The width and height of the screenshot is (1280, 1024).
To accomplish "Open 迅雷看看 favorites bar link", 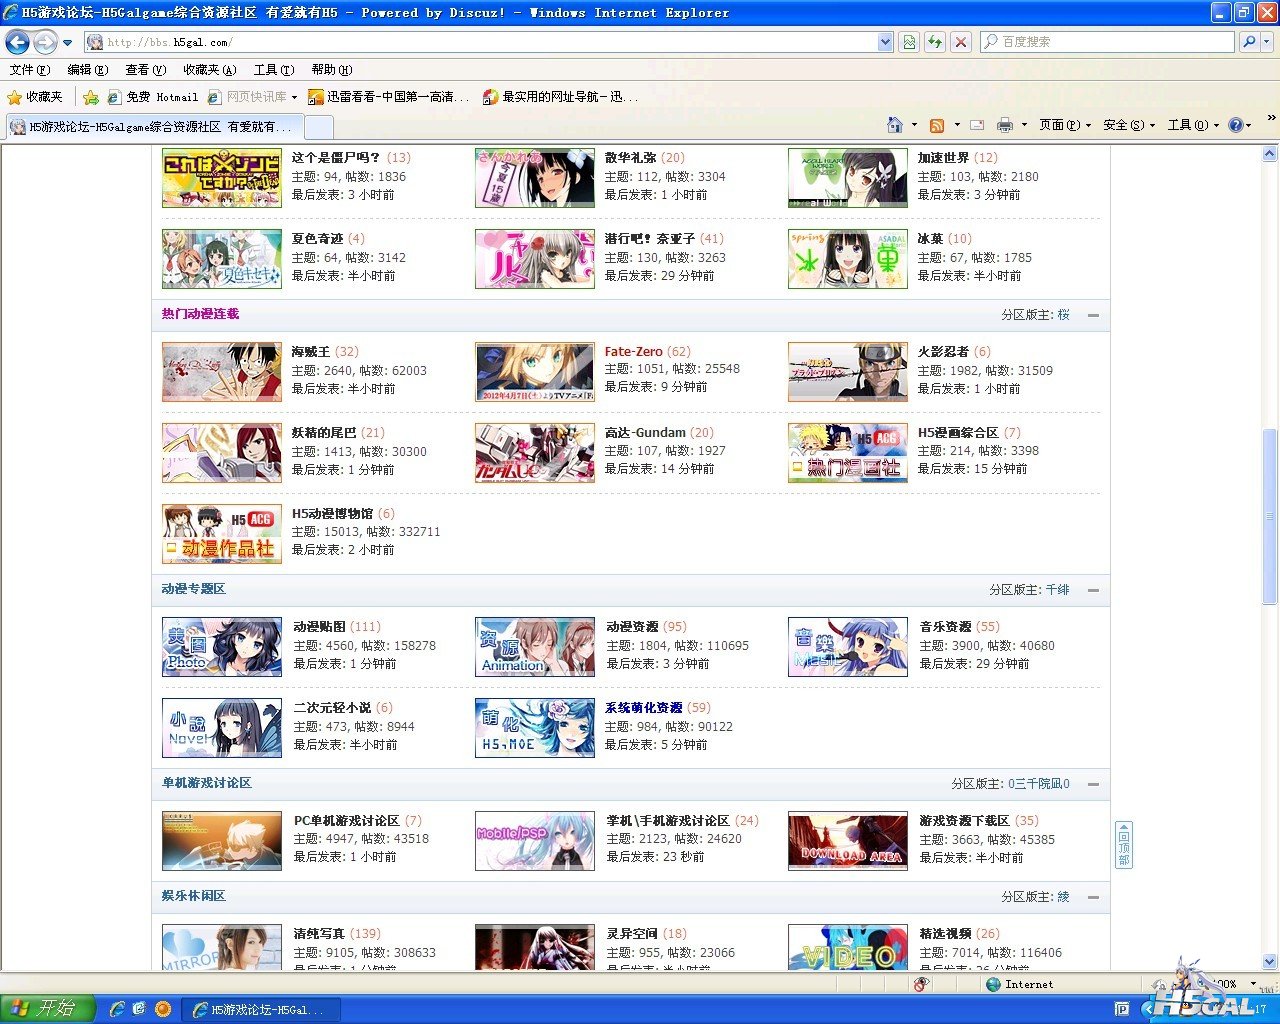I will tap(389, 97).
